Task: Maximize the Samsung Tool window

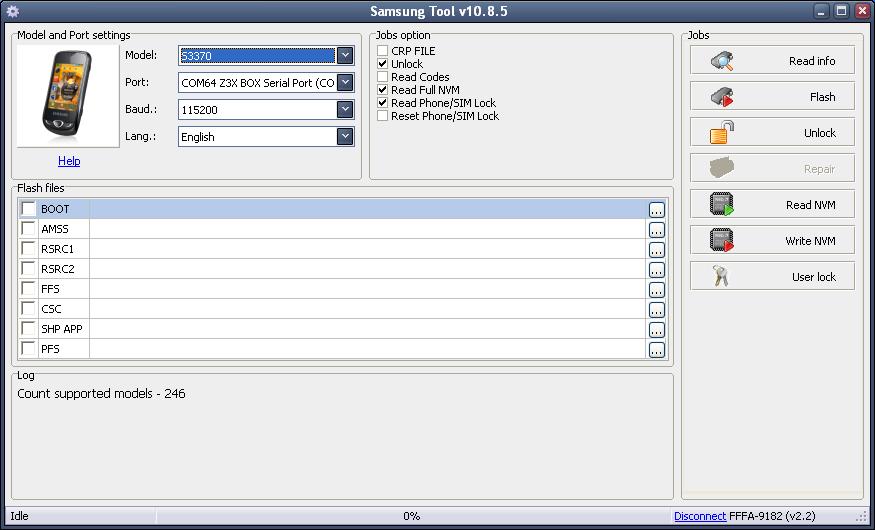Action: [842, 11]
